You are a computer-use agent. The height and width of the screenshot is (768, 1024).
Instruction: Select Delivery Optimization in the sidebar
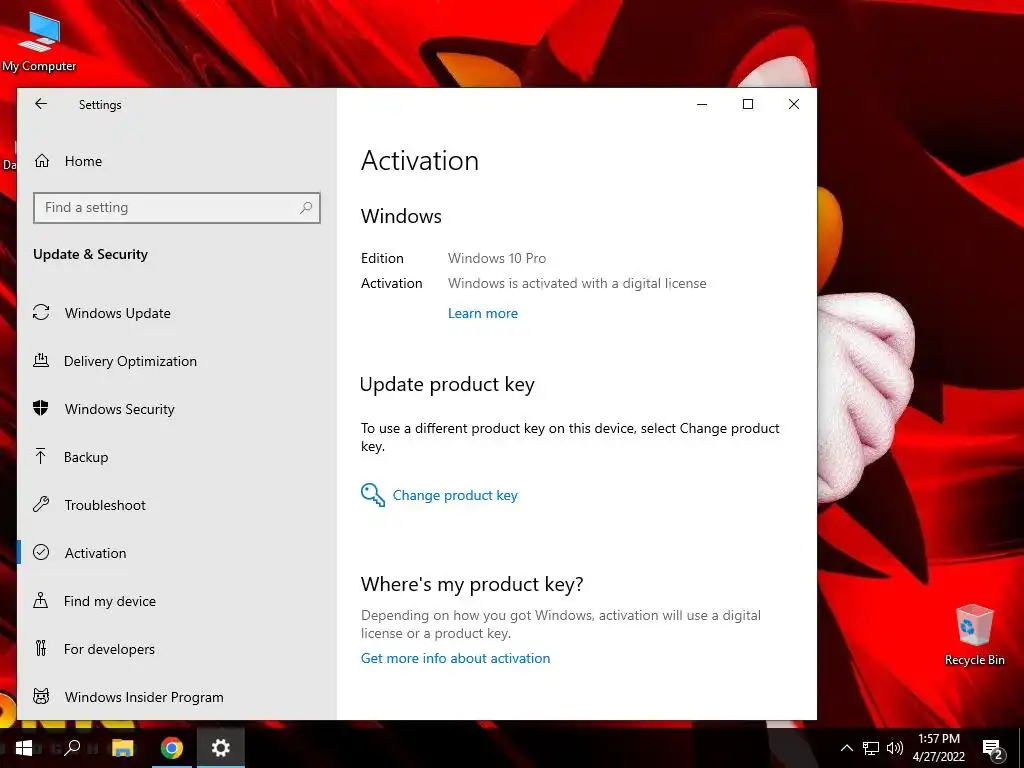tap(176, 361)
